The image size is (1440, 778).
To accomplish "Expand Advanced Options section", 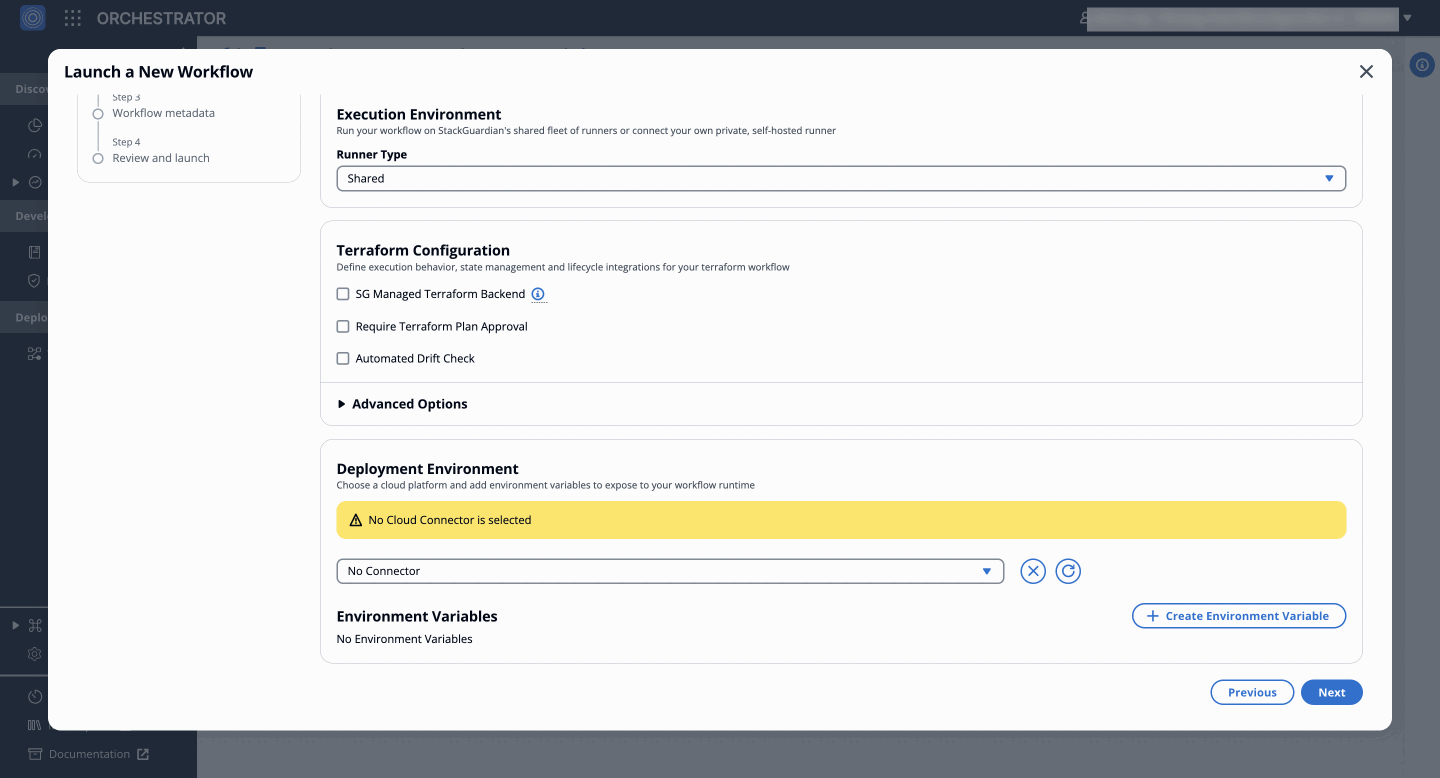I will pos(402,404).
